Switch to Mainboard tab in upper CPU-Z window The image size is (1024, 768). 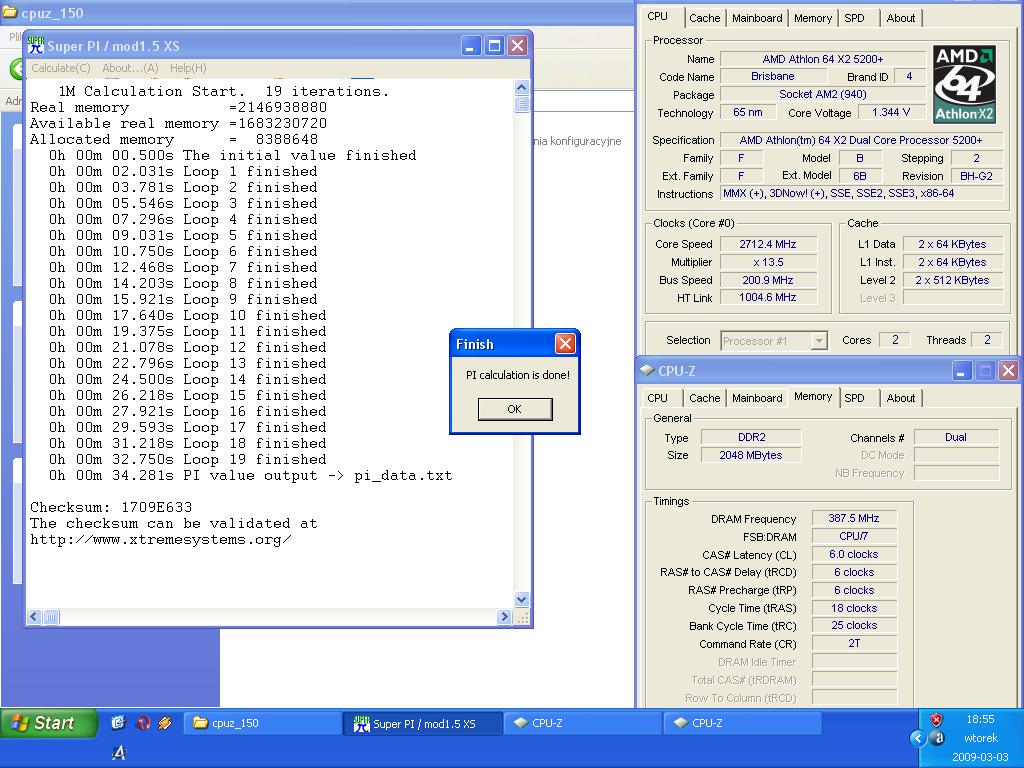pyautogui.click(x=757, y=18)
